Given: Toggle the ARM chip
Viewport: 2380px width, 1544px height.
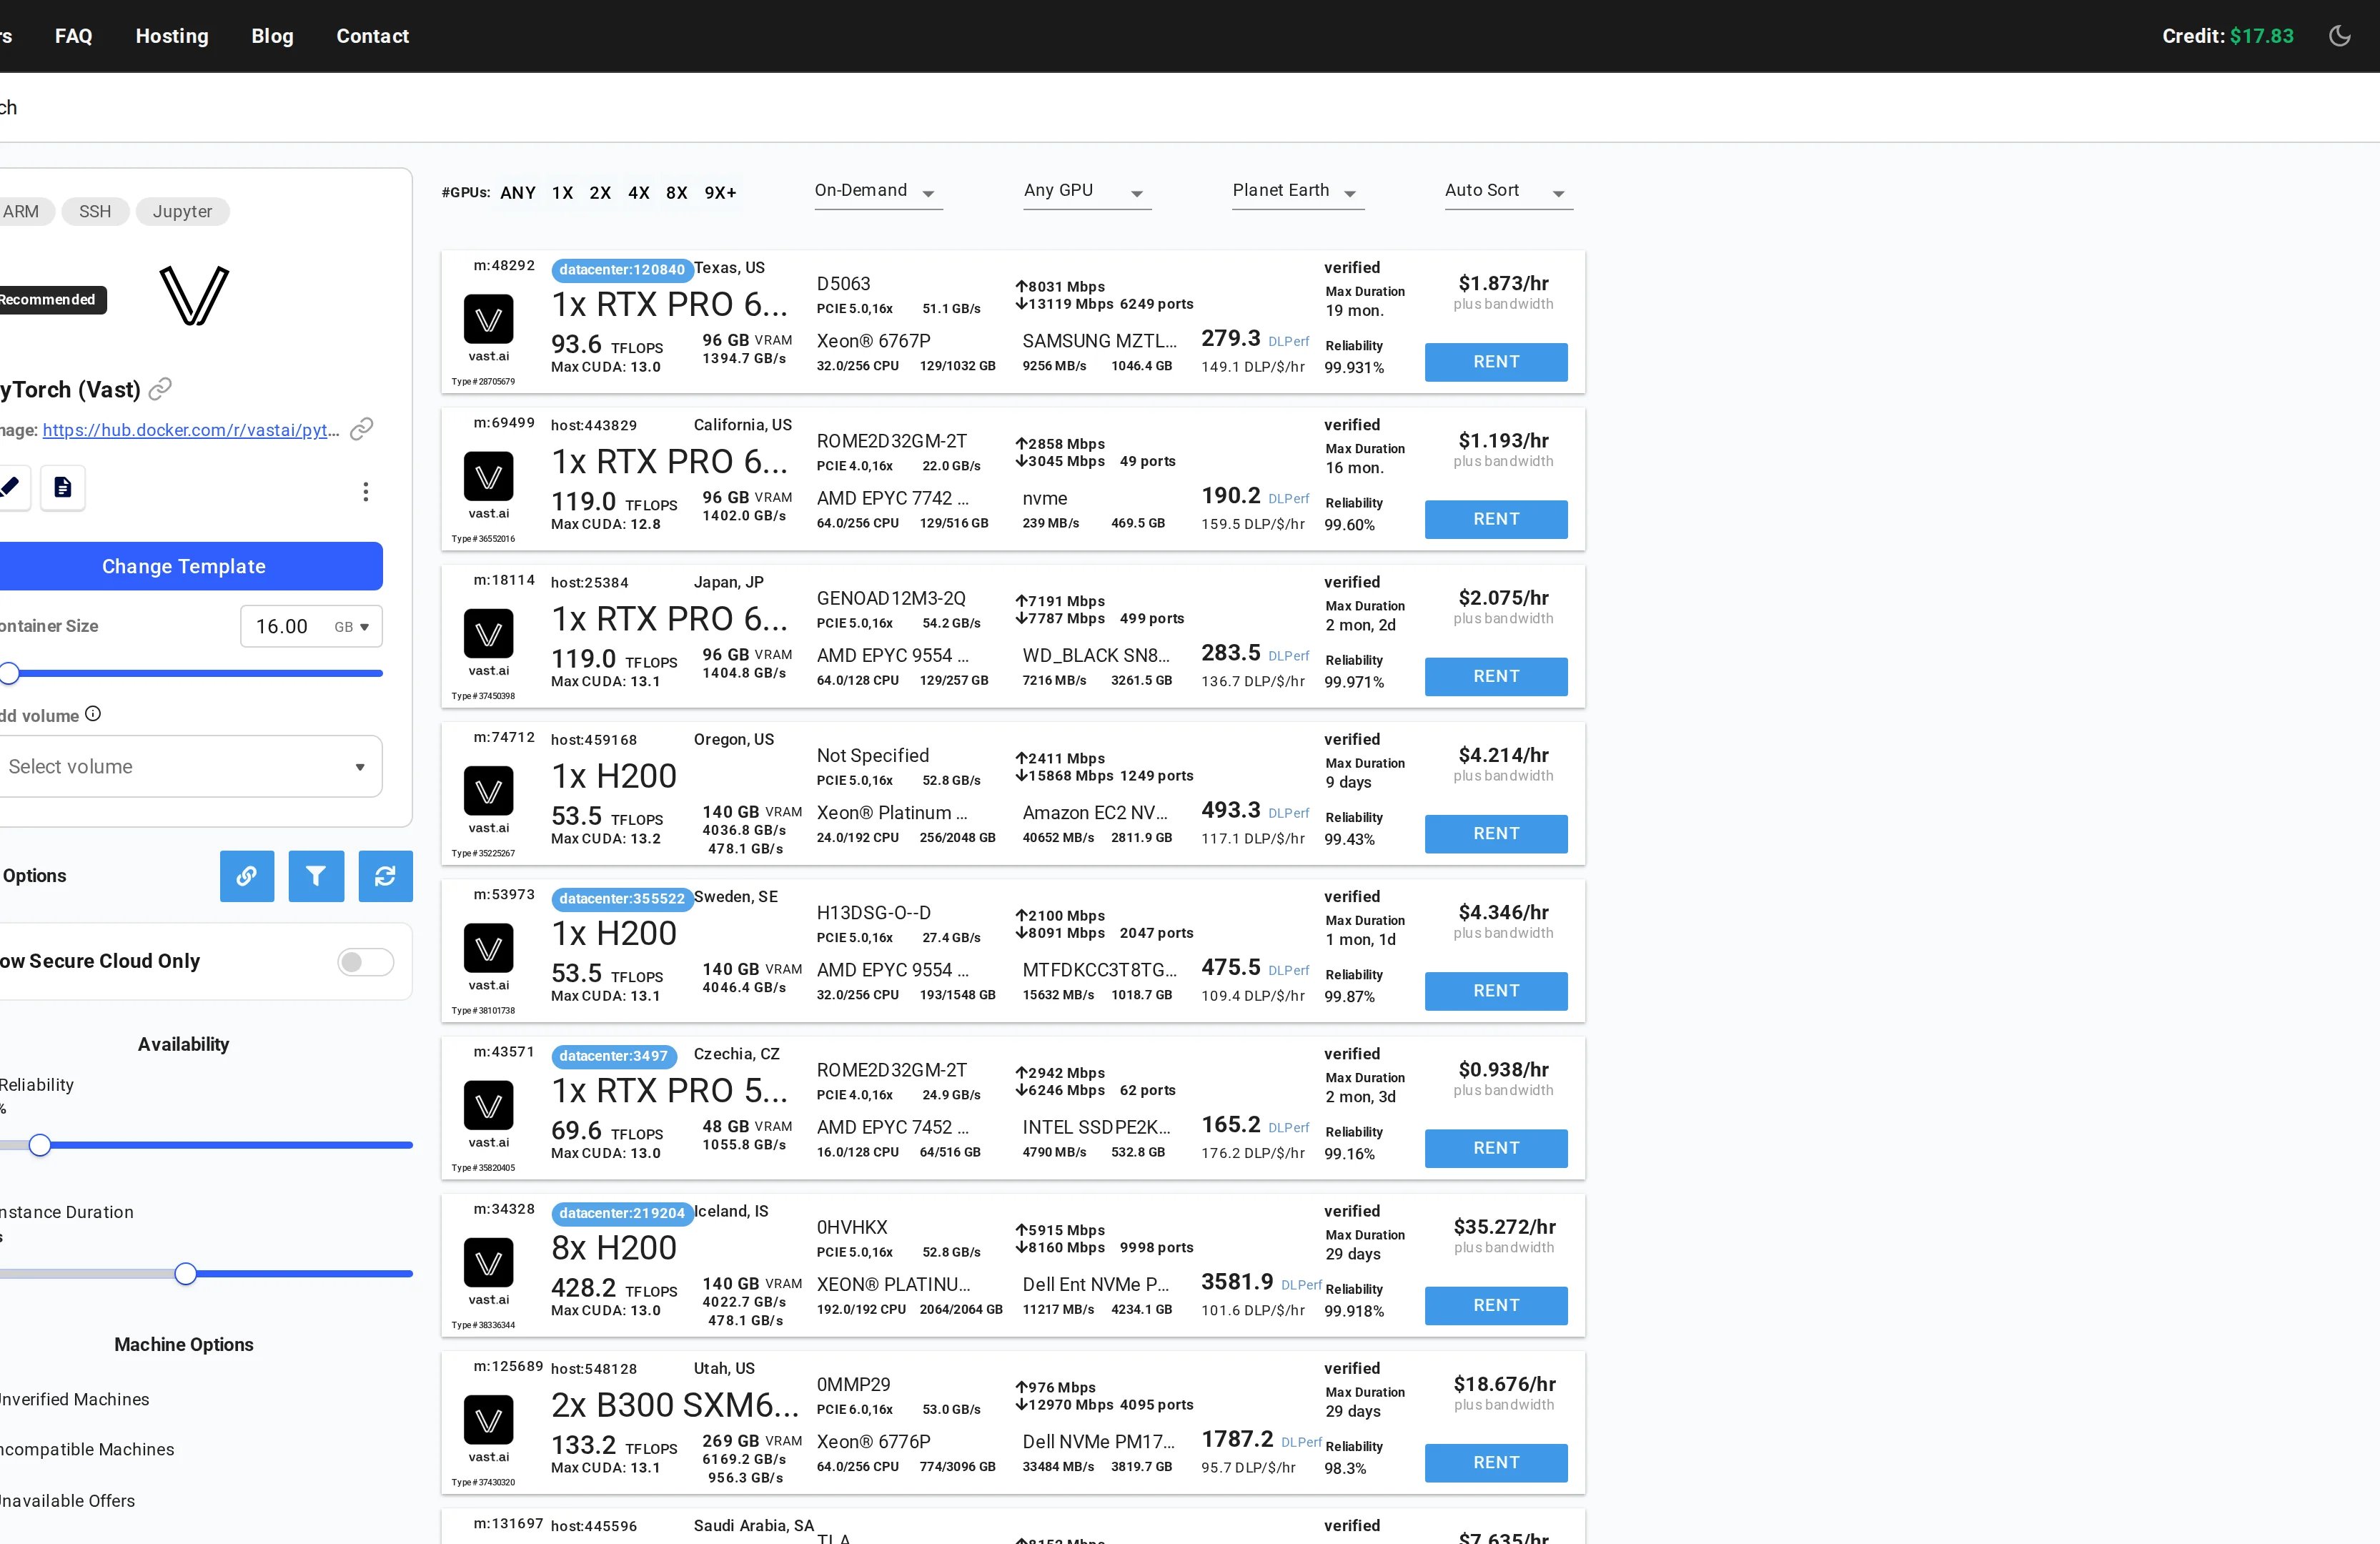Looking at the screenshot, I should point(24,211).
